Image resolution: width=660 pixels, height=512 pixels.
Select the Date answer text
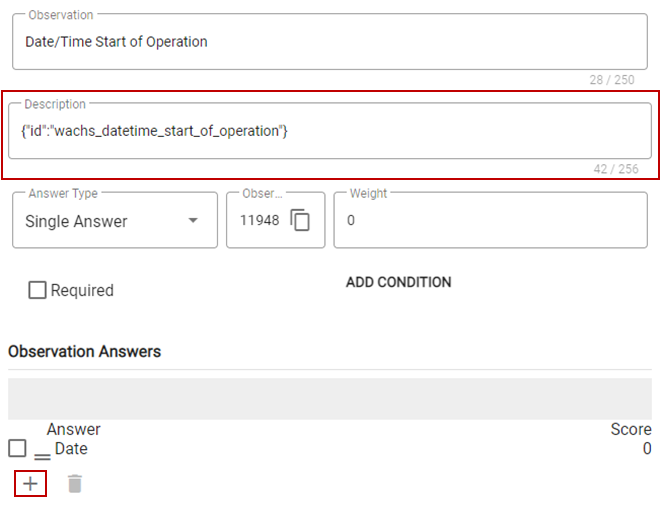[x=71, y=448]
